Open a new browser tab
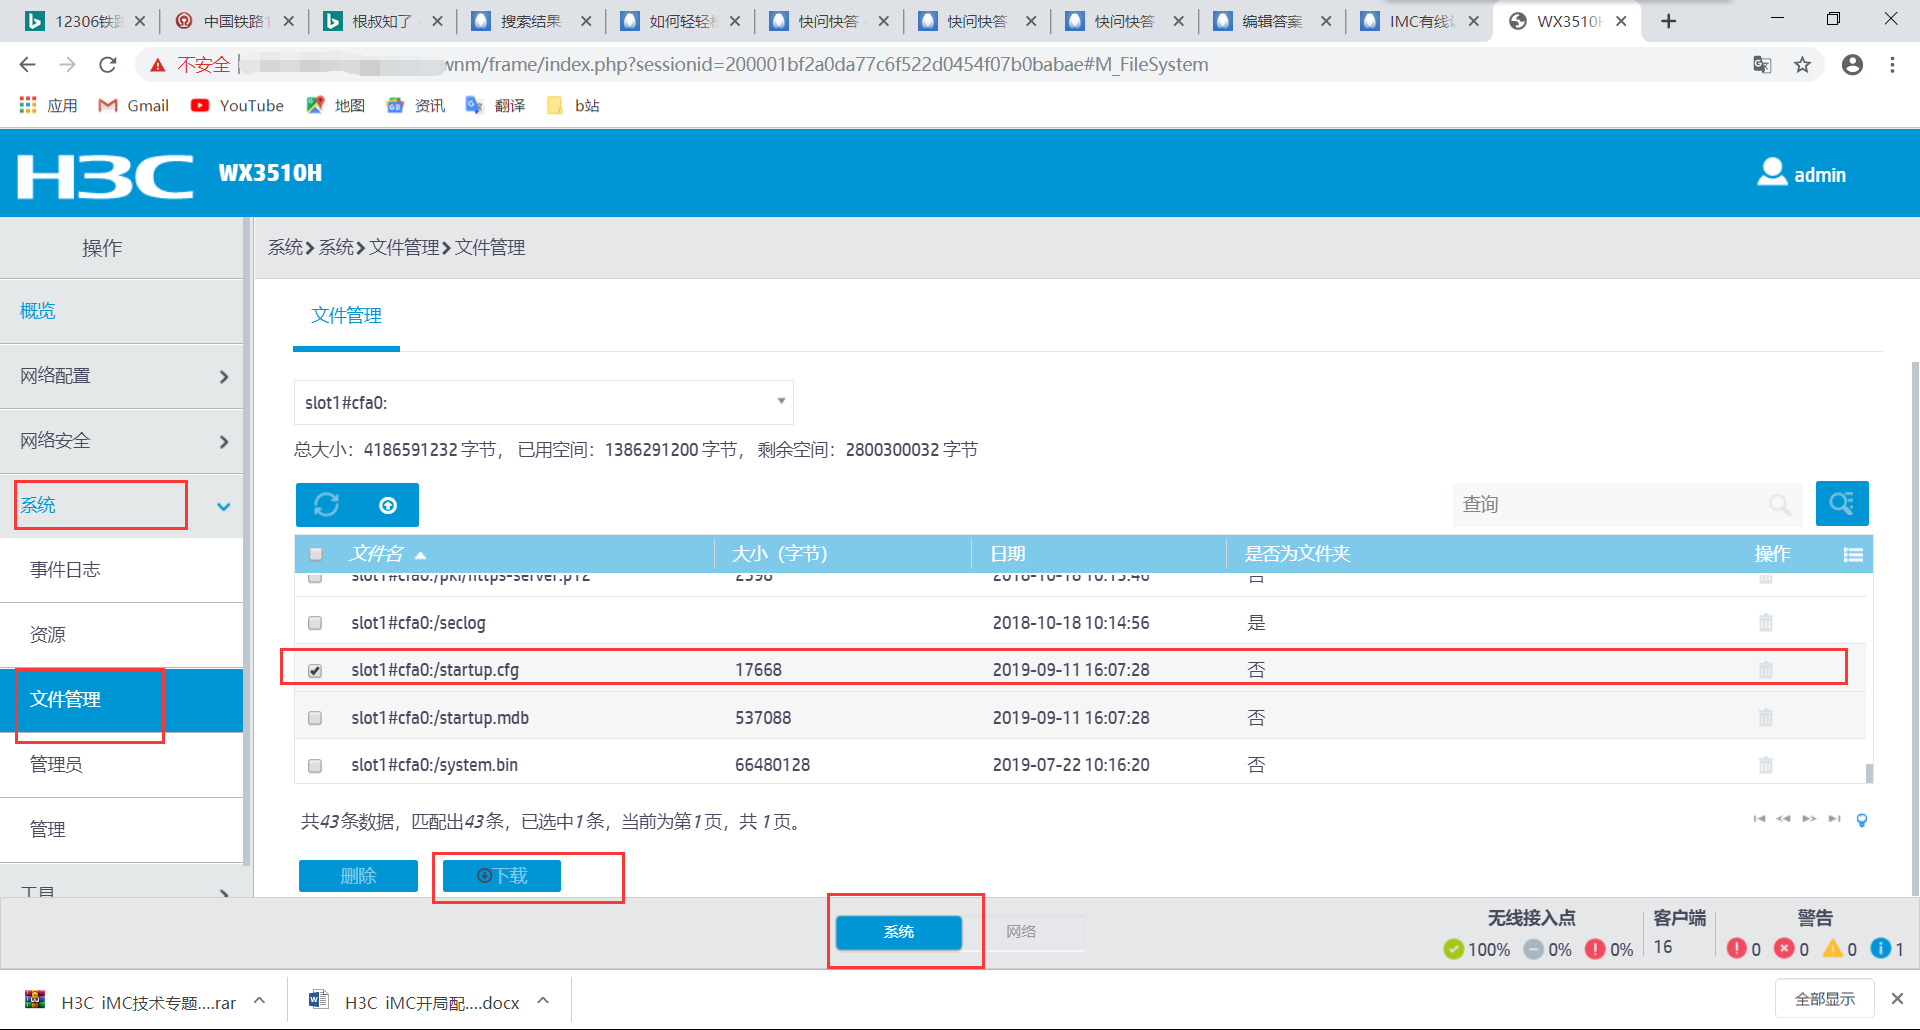 coord(1668,21)
